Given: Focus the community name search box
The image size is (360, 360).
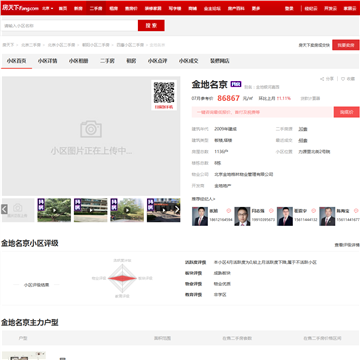Looking at the screenshot, I should pyautogui.click(x=70, y=26).
